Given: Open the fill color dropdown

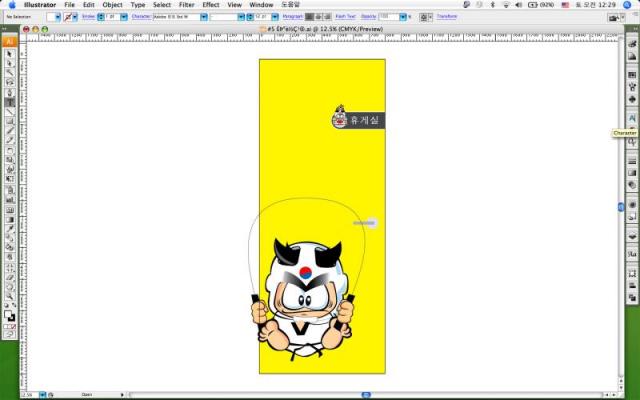Looking at the screenshot, I should coord(58,17).
